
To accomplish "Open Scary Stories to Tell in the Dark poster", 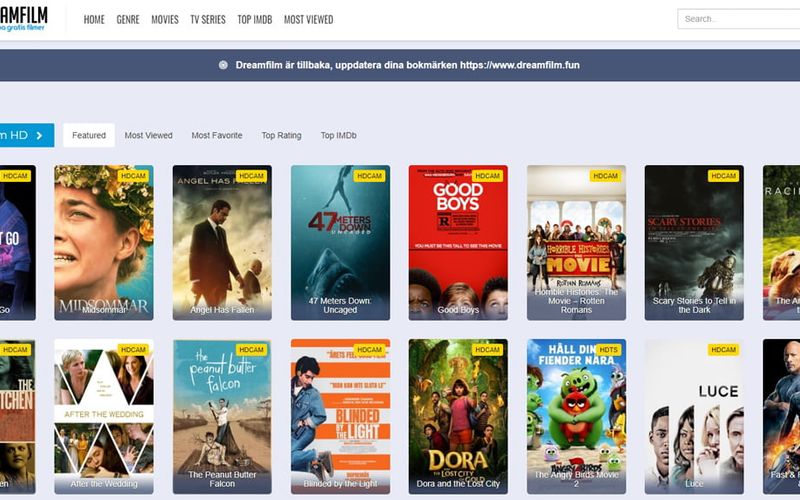I will pyautogui.click(x=694, y=242).
